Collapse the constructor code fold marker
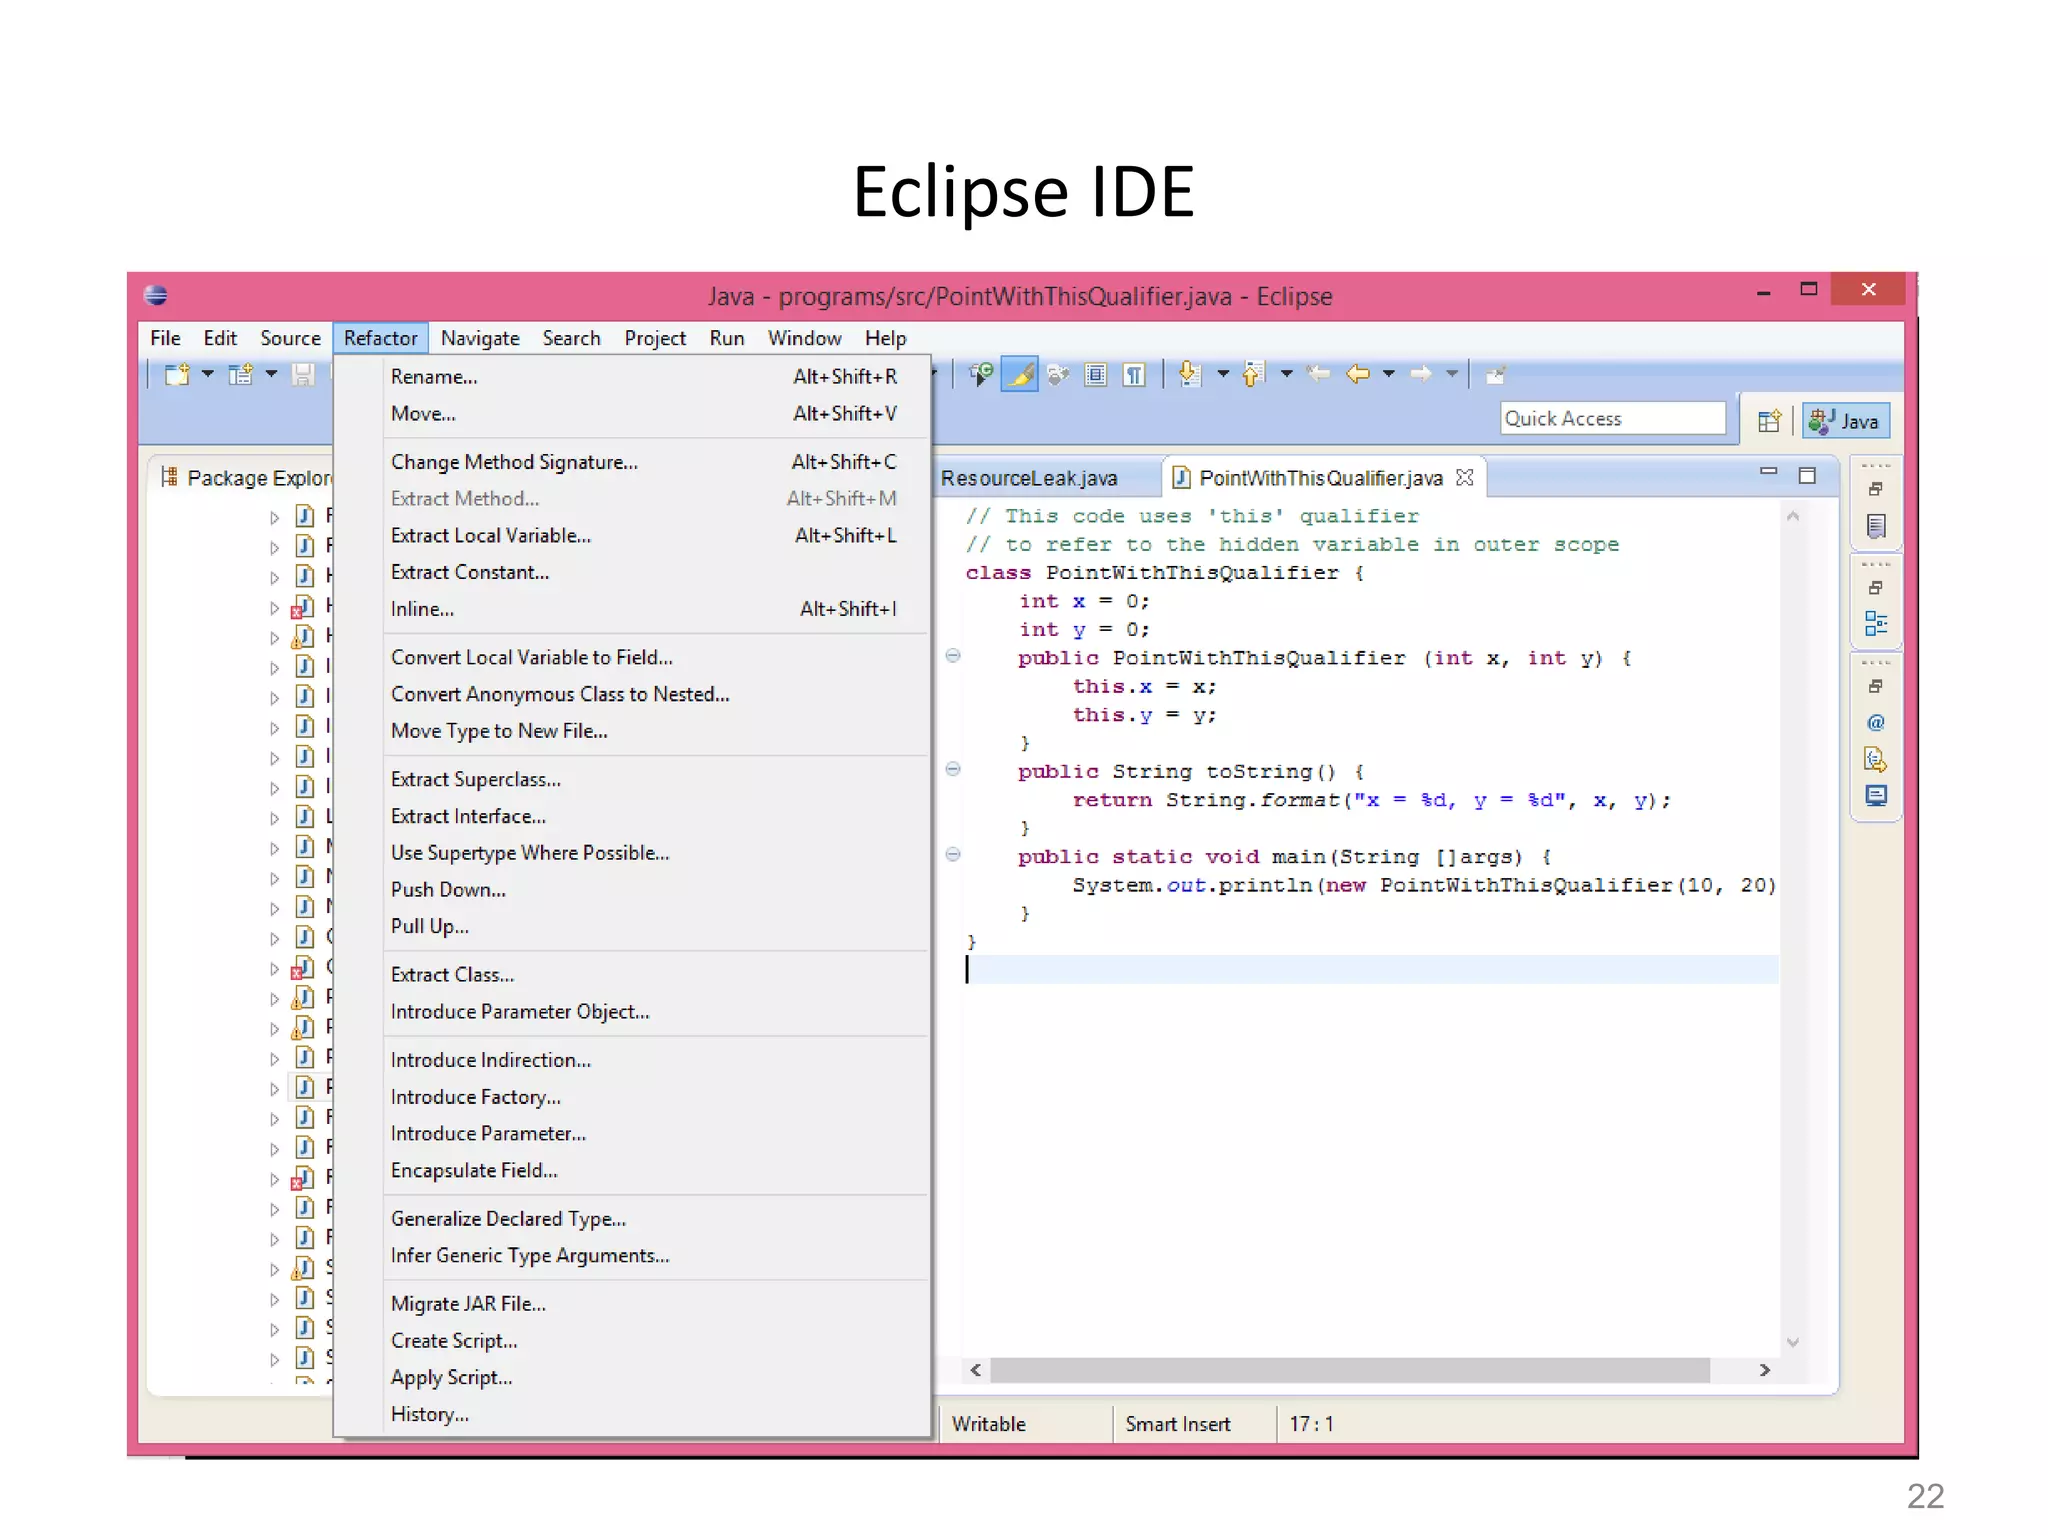 (x=953, y=656)
